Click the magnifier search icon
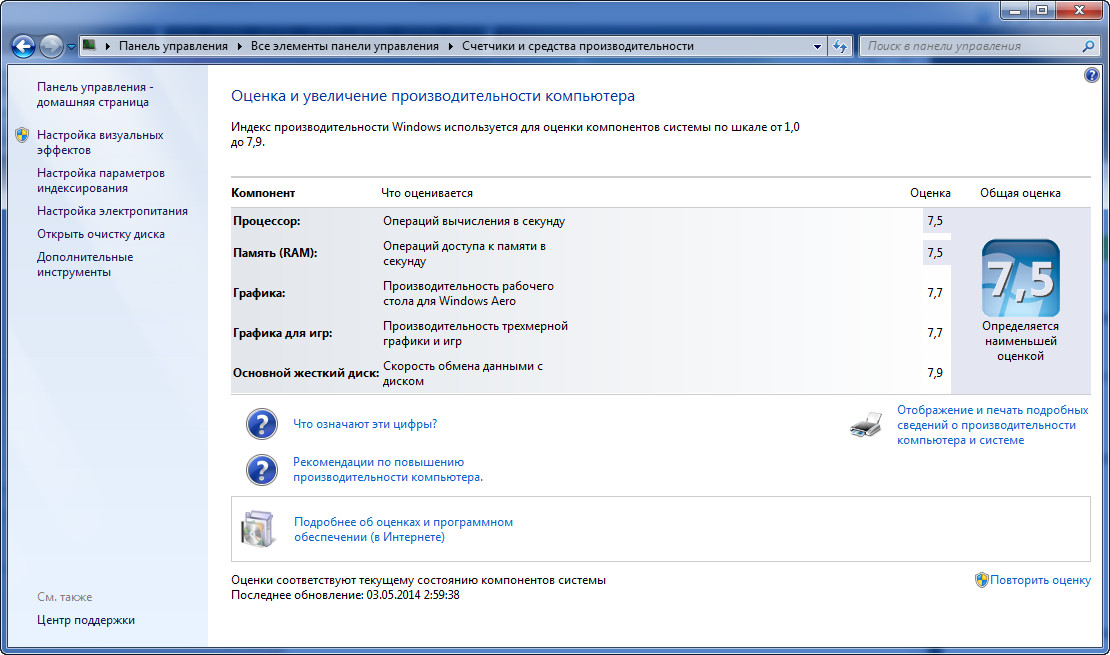The height and width of the screenshot is (655, 1110). pyautogui.click(x=1089, y=46)
